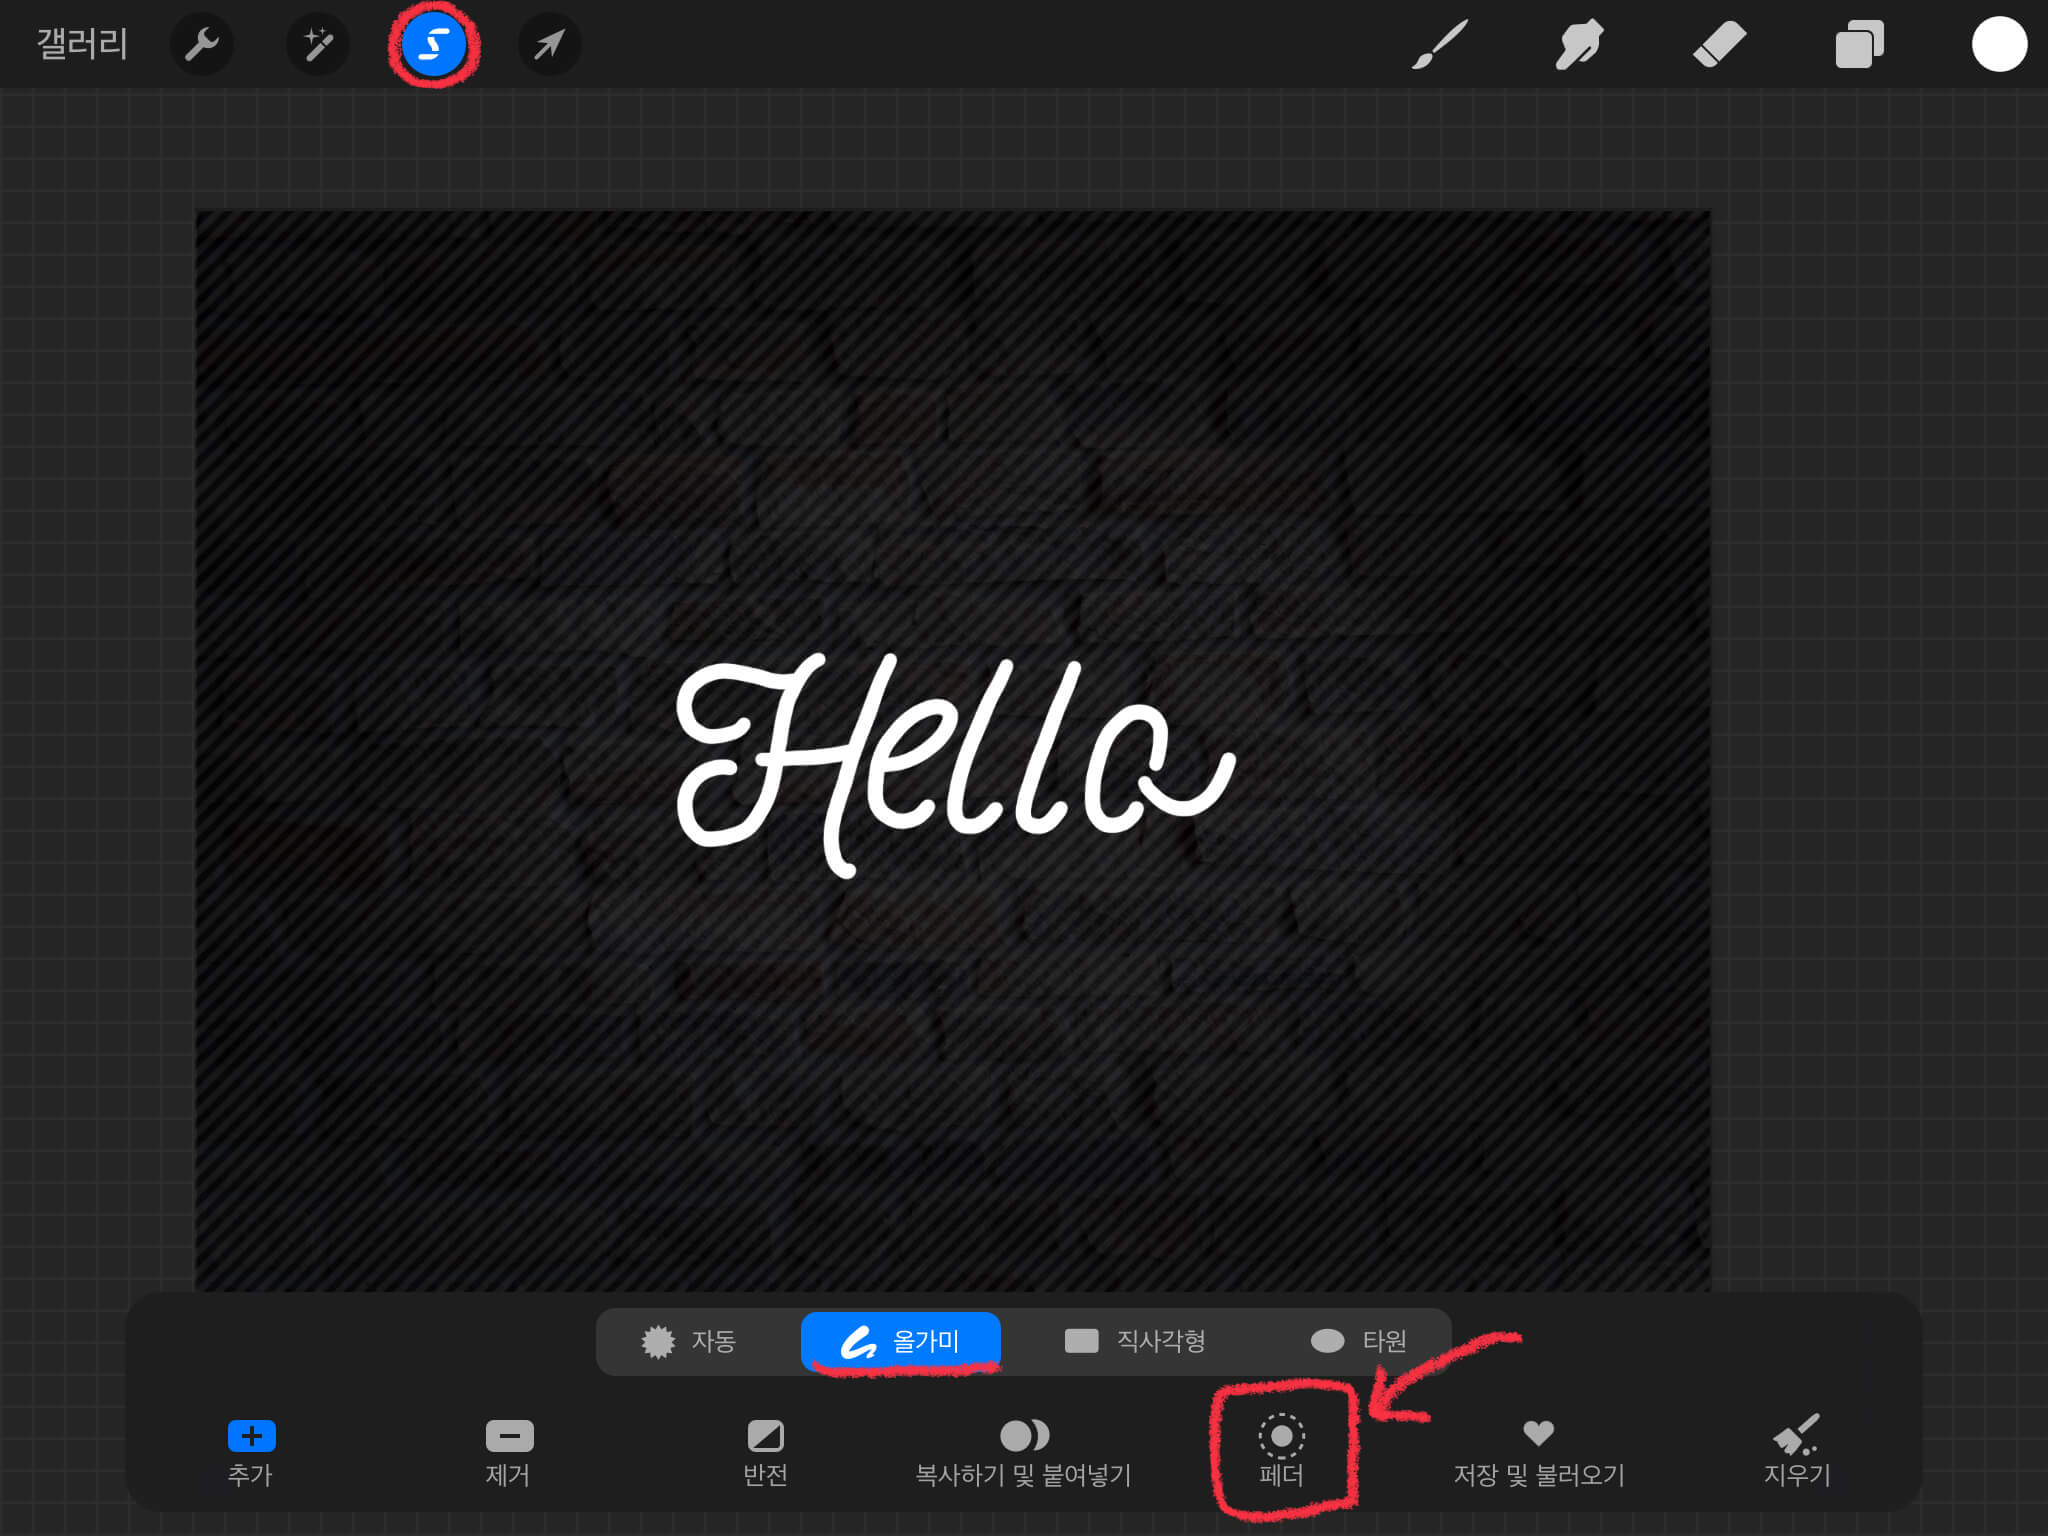Open the white color picker circle
The height and width of the screenshot is (1536, 2048).
click(x=1998, y=45)
